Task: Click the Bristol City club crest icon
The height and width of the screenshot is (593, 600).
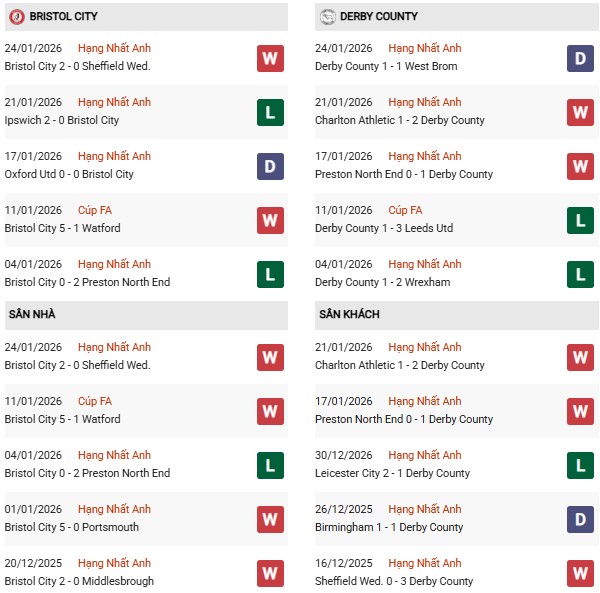Action: coord(16,16)
